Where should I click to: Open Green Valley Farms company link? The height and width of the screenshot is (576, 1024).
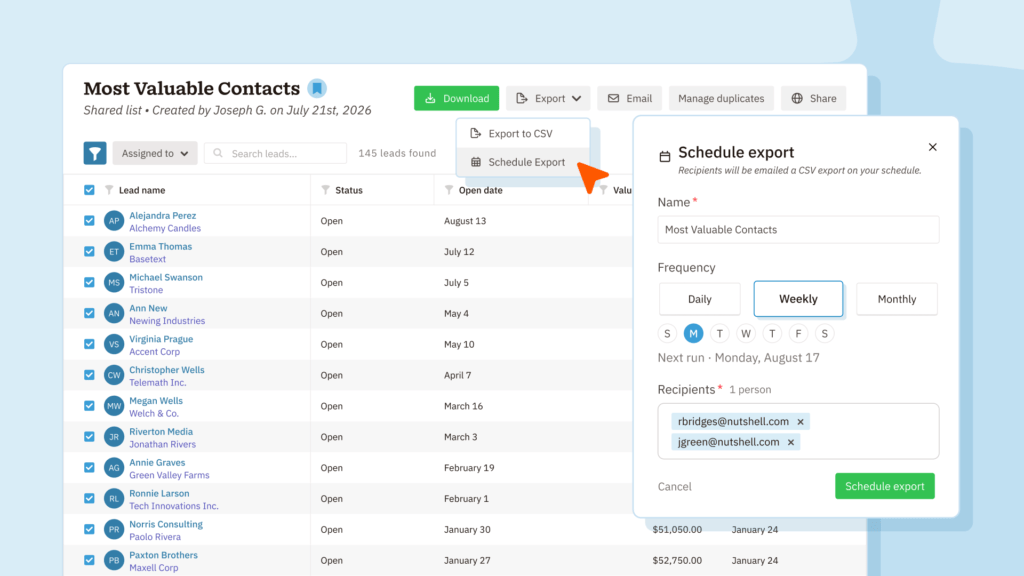[169, 475]
